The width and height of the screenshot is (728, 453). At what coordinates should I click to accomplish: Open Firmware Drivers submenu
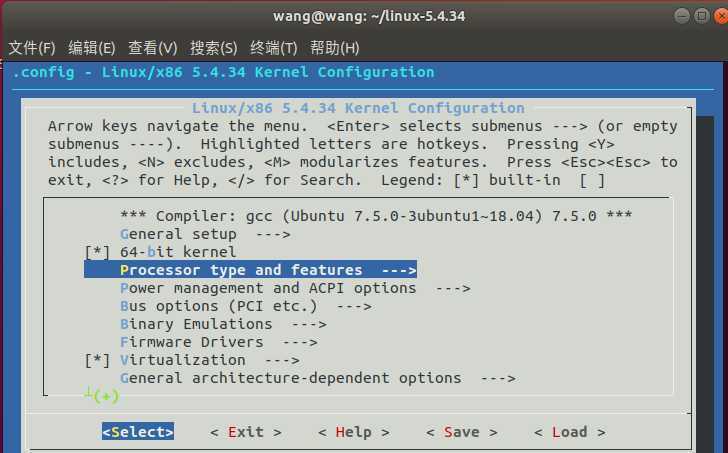tap(219, 342)
